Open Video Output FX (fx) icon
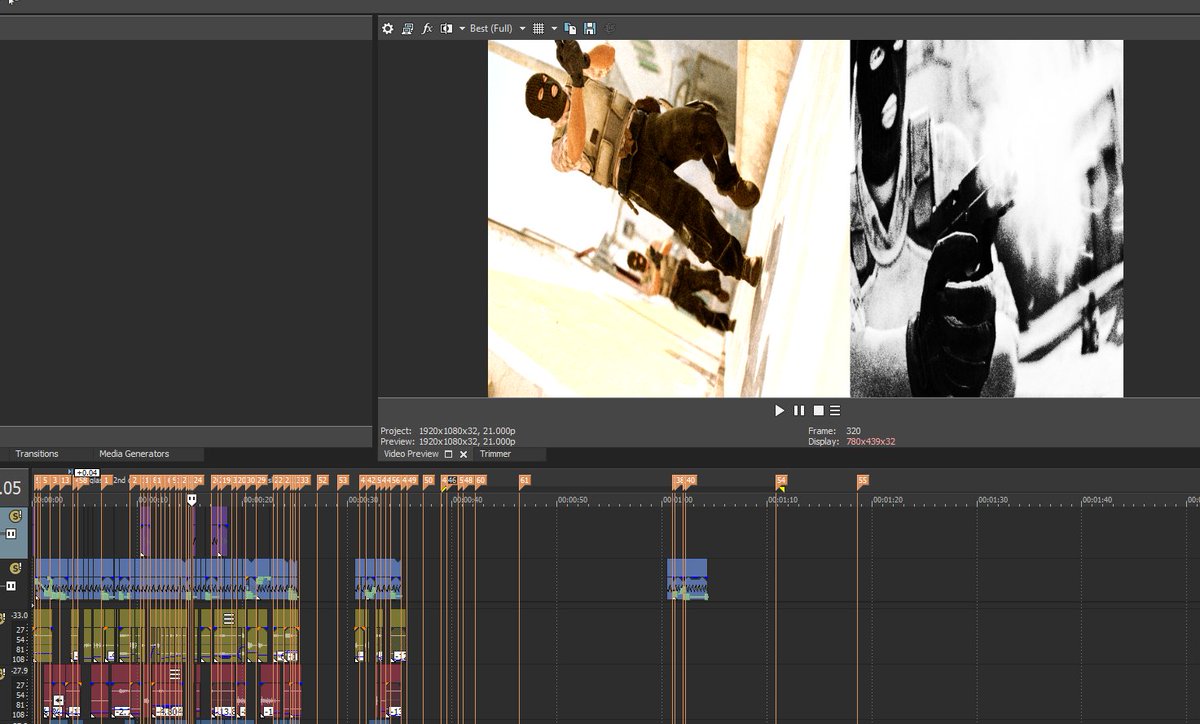The height and width of the screenshot is (724, 1200). tap(427, 29)
